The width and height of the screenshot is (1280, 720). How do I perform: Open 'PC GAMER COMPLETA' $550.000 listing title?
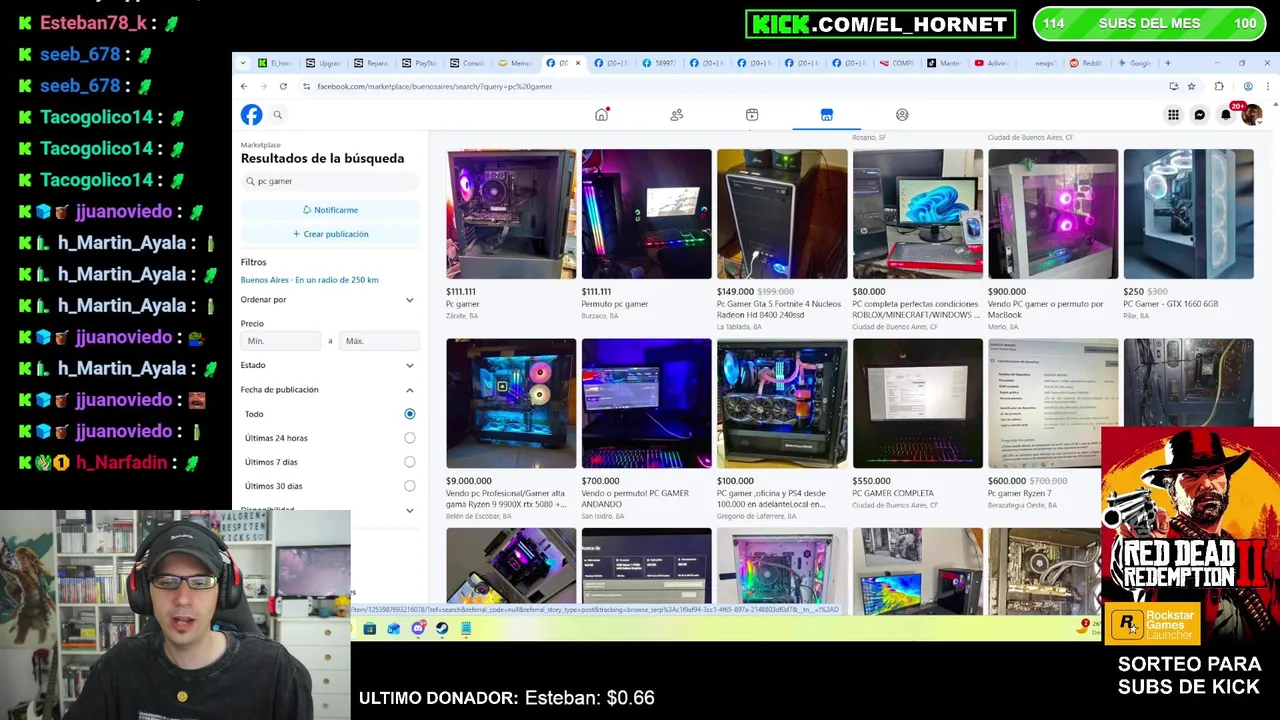pos(893,493)
